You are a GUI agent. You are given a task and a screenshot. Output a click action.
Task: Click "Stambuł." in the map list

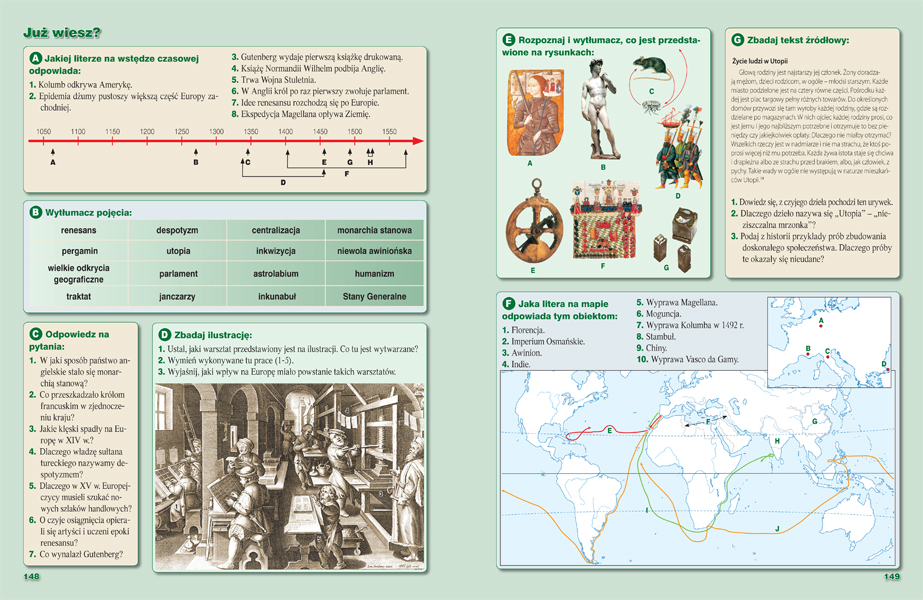click(x=660, y=337)
